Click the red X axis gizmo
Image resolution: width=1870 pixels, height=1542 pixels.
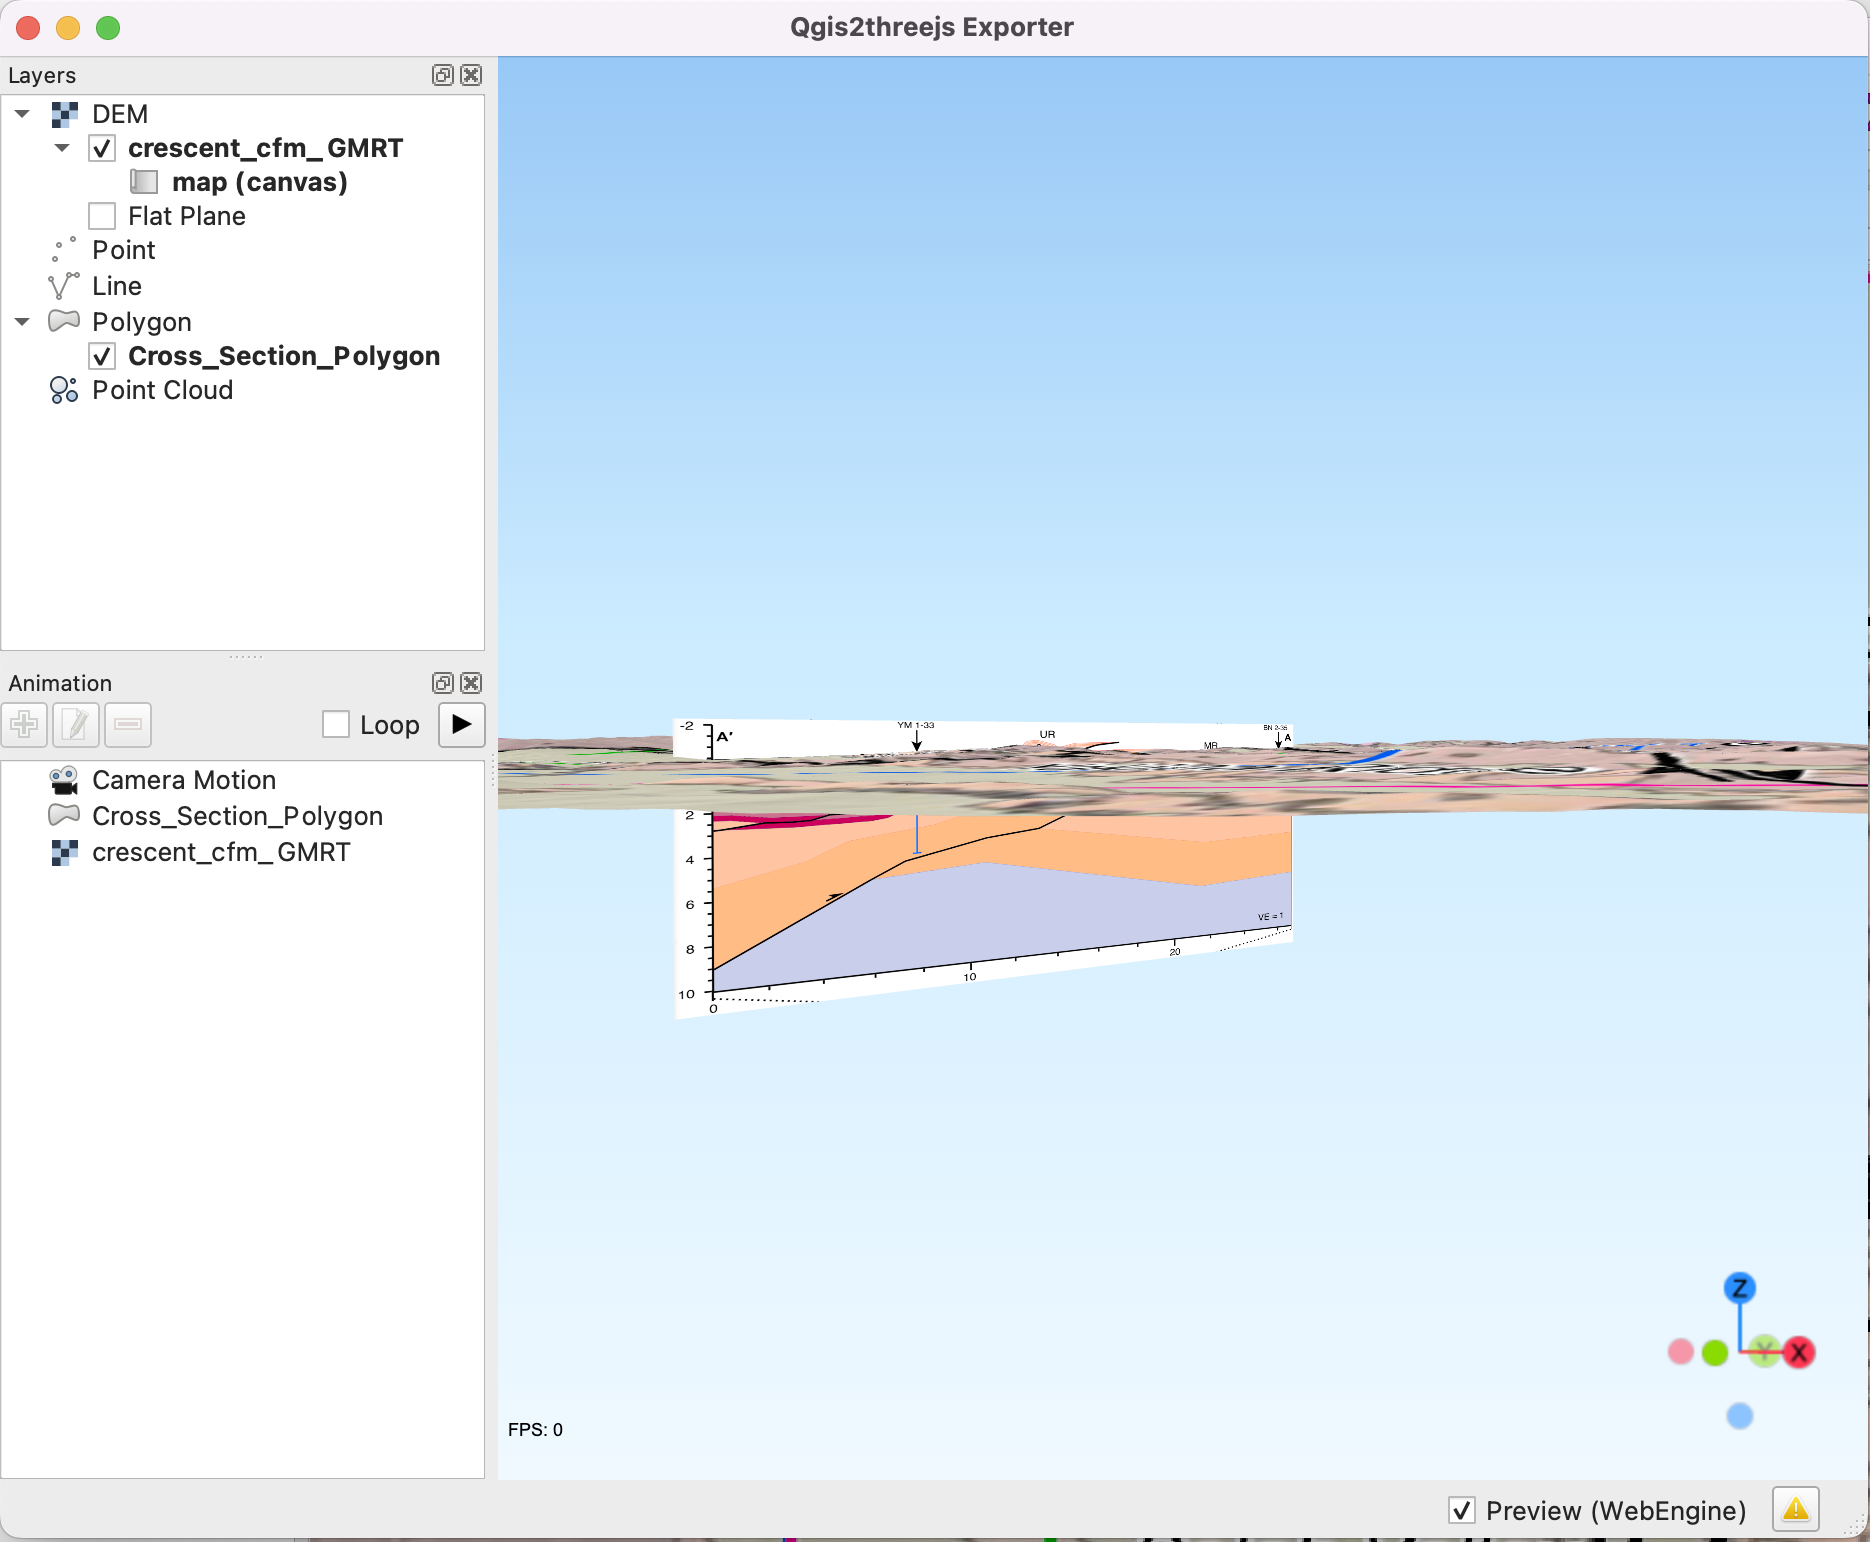pyautogui.click(x=1799, y=1353)
